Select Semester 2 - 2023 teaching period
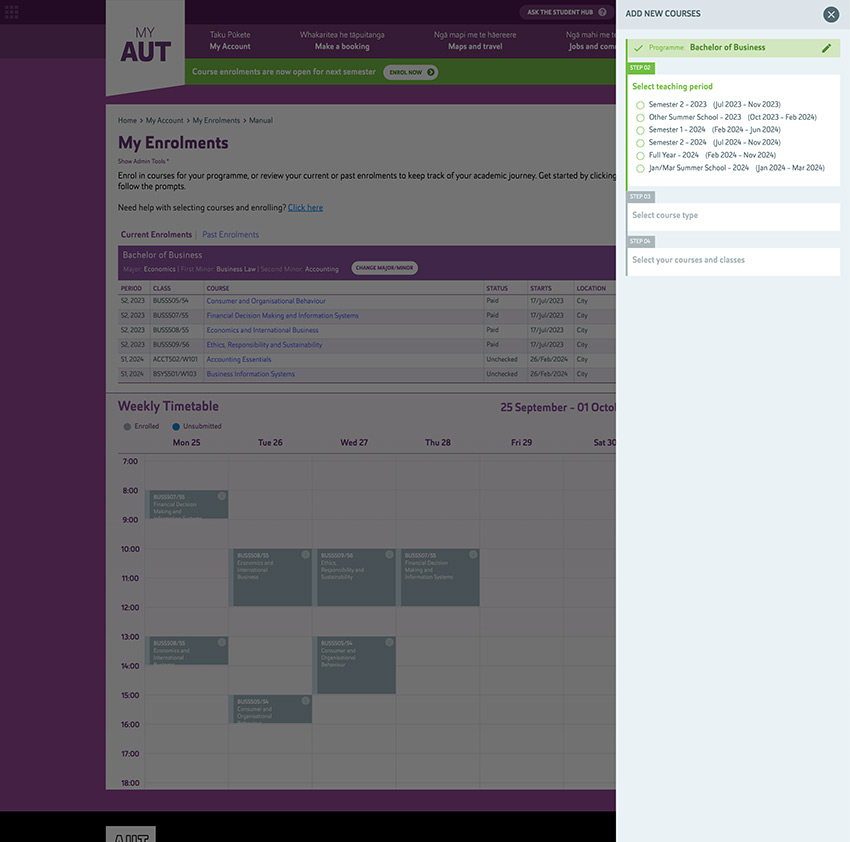 tap(640, 105)
